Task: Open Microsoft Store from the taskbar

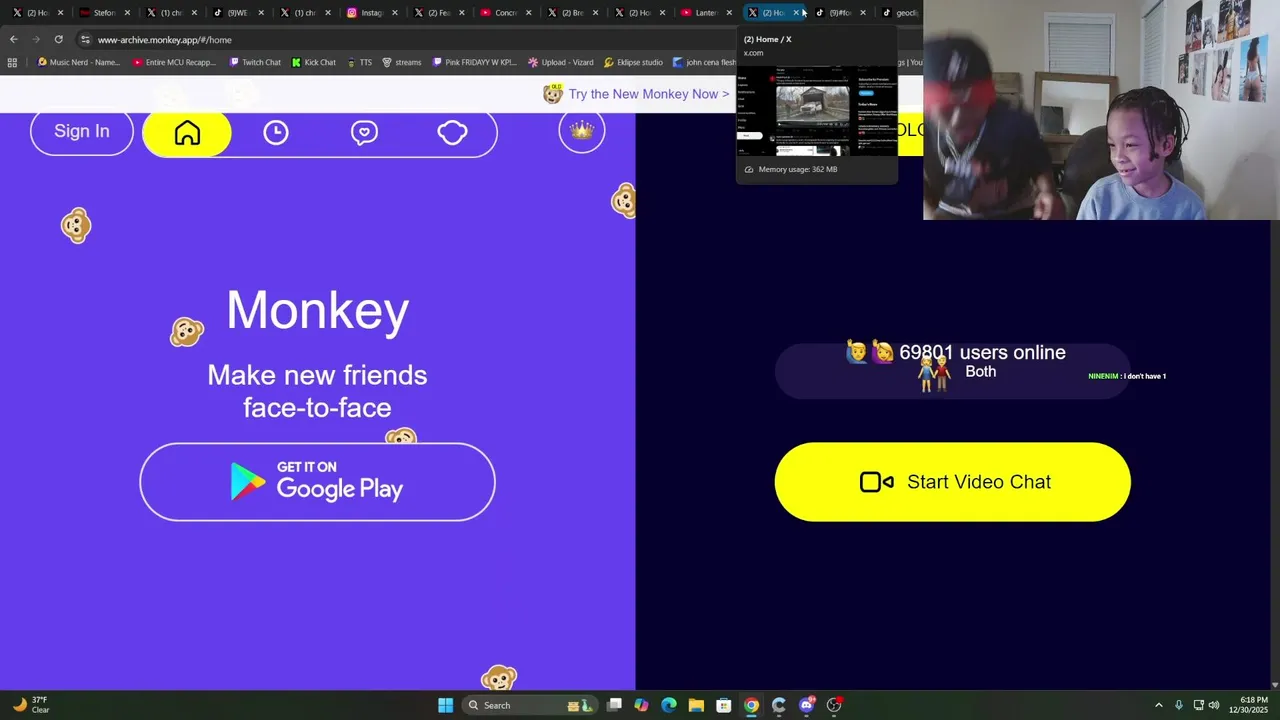Action: coord(724,705)
